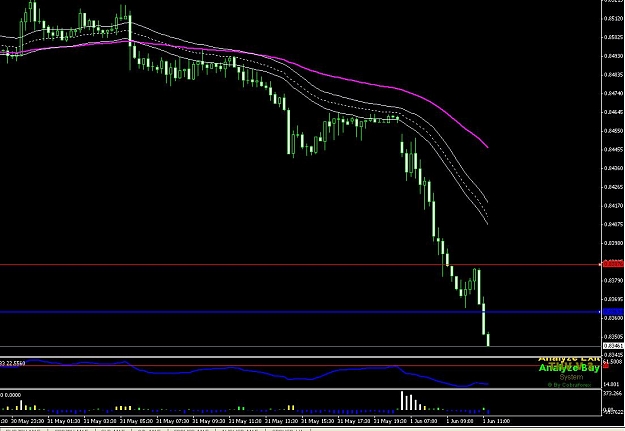
Task: Click the '1 Jun 09:00' time label
Action: pyautogui.click(x=460, y=421)
